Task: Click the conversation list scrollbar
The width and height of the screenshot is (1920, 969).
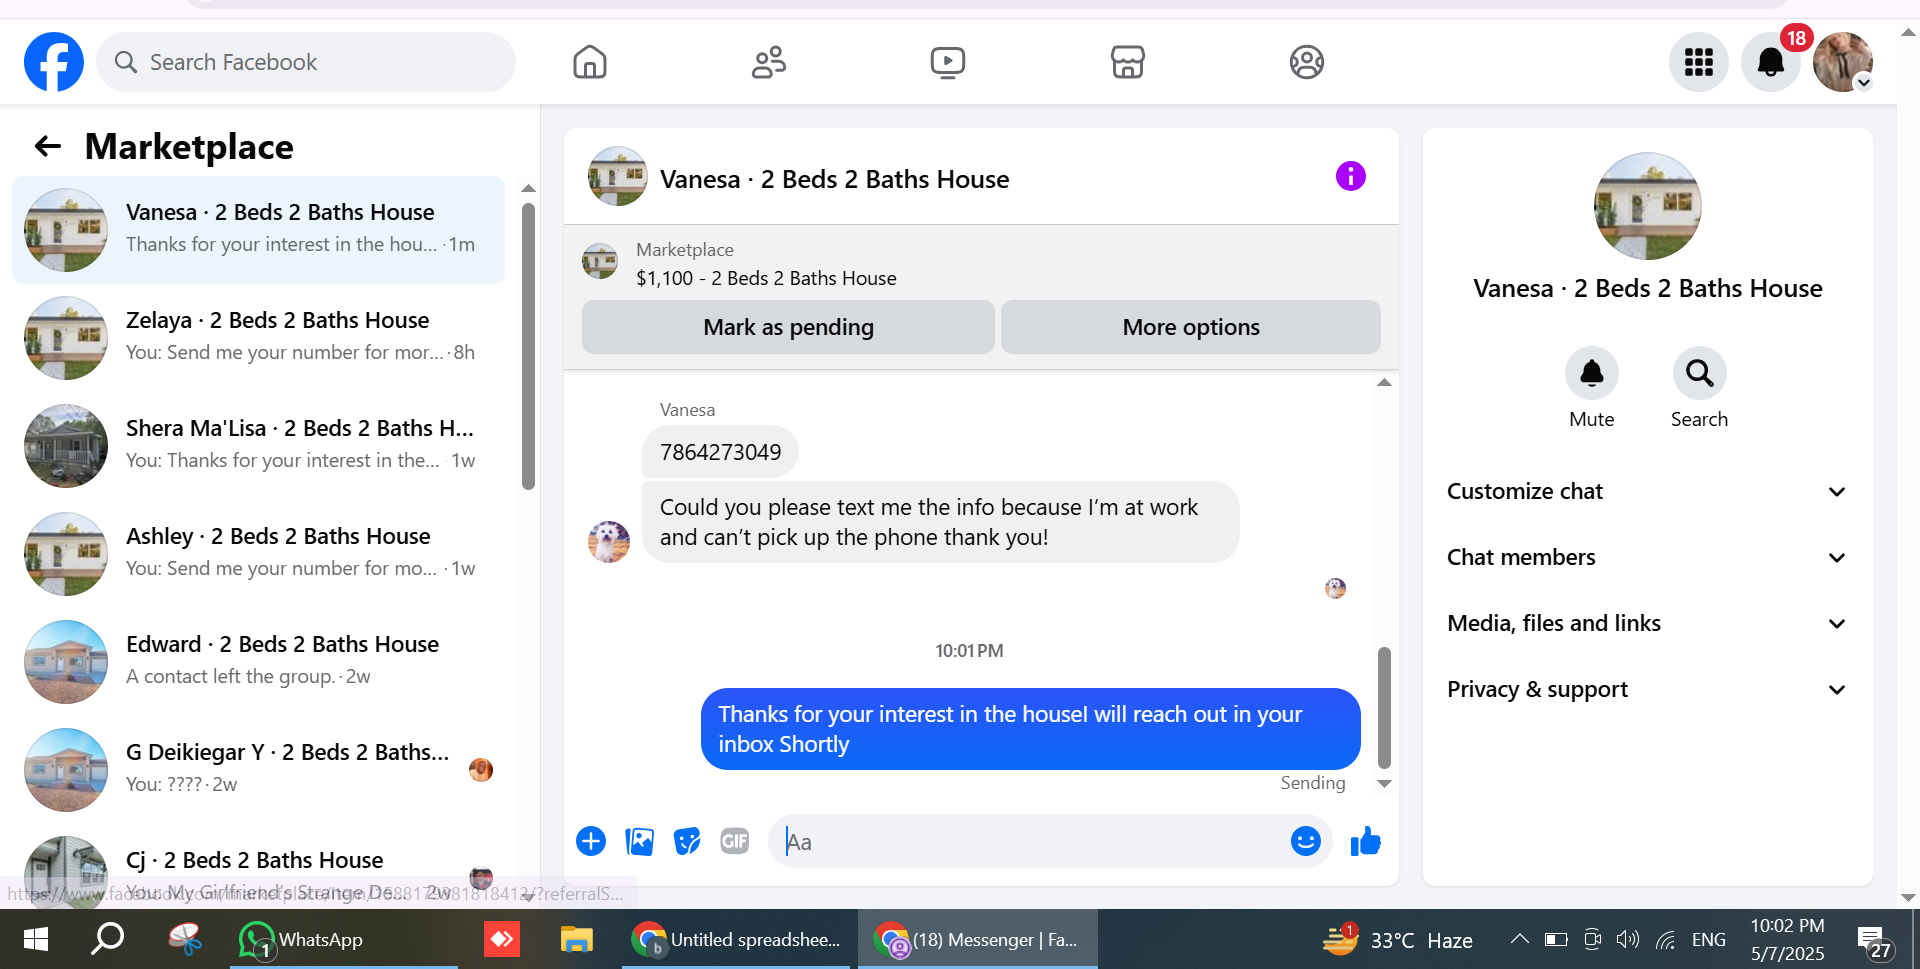Action: point(529,346)
